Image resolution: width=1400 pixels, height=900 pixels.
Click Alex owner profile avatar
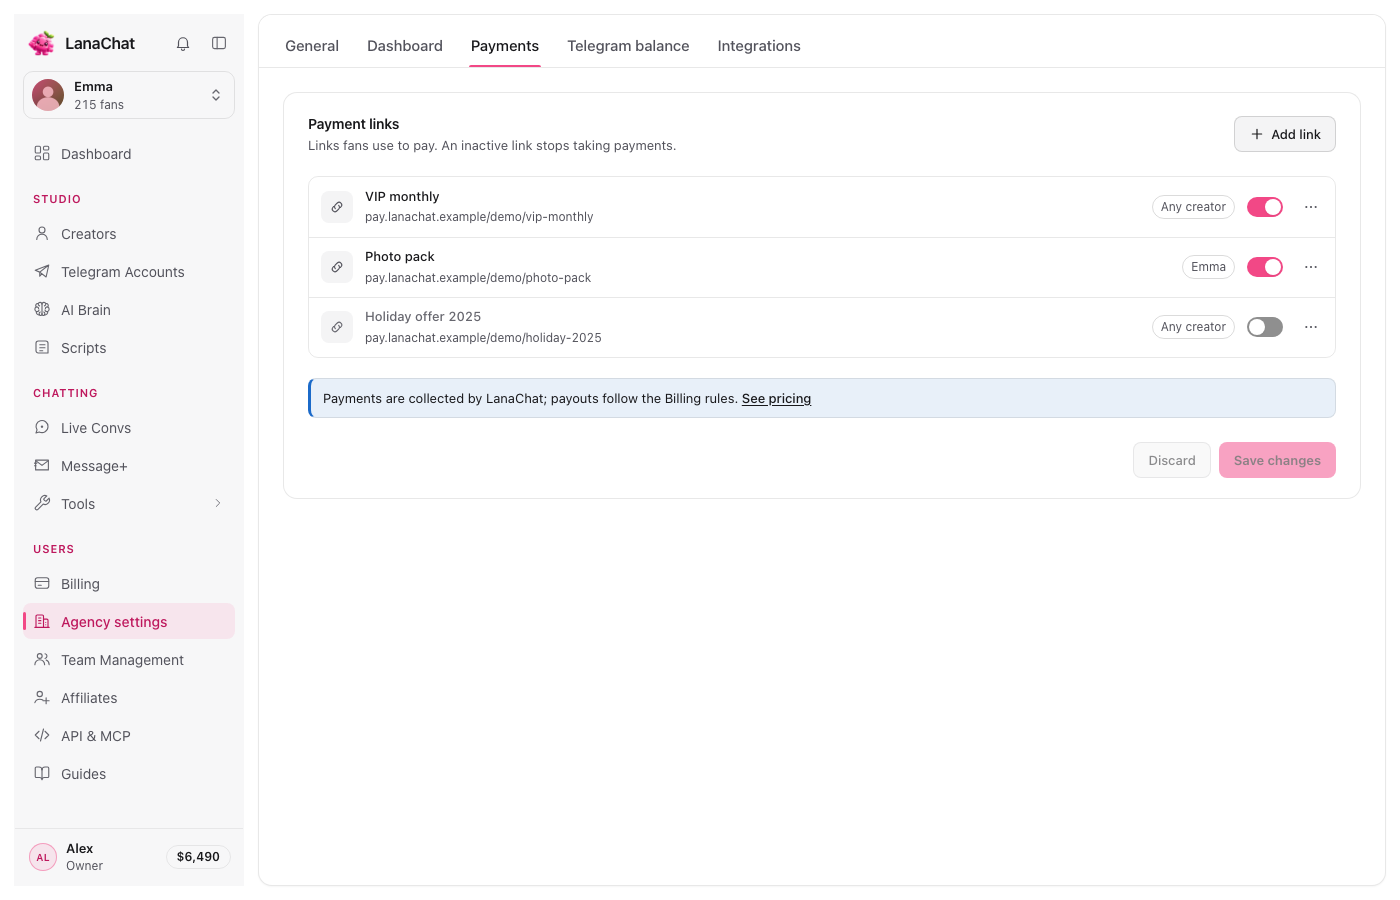click(x=43, y=857)
